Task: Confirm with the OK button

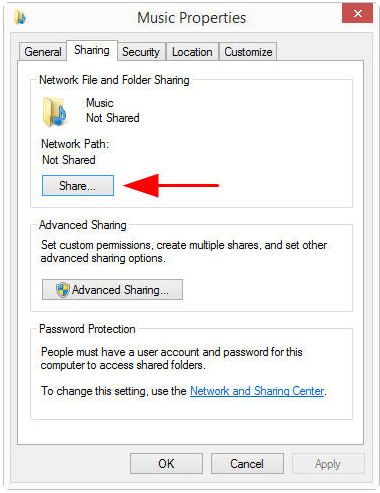Action: [166, 463]
